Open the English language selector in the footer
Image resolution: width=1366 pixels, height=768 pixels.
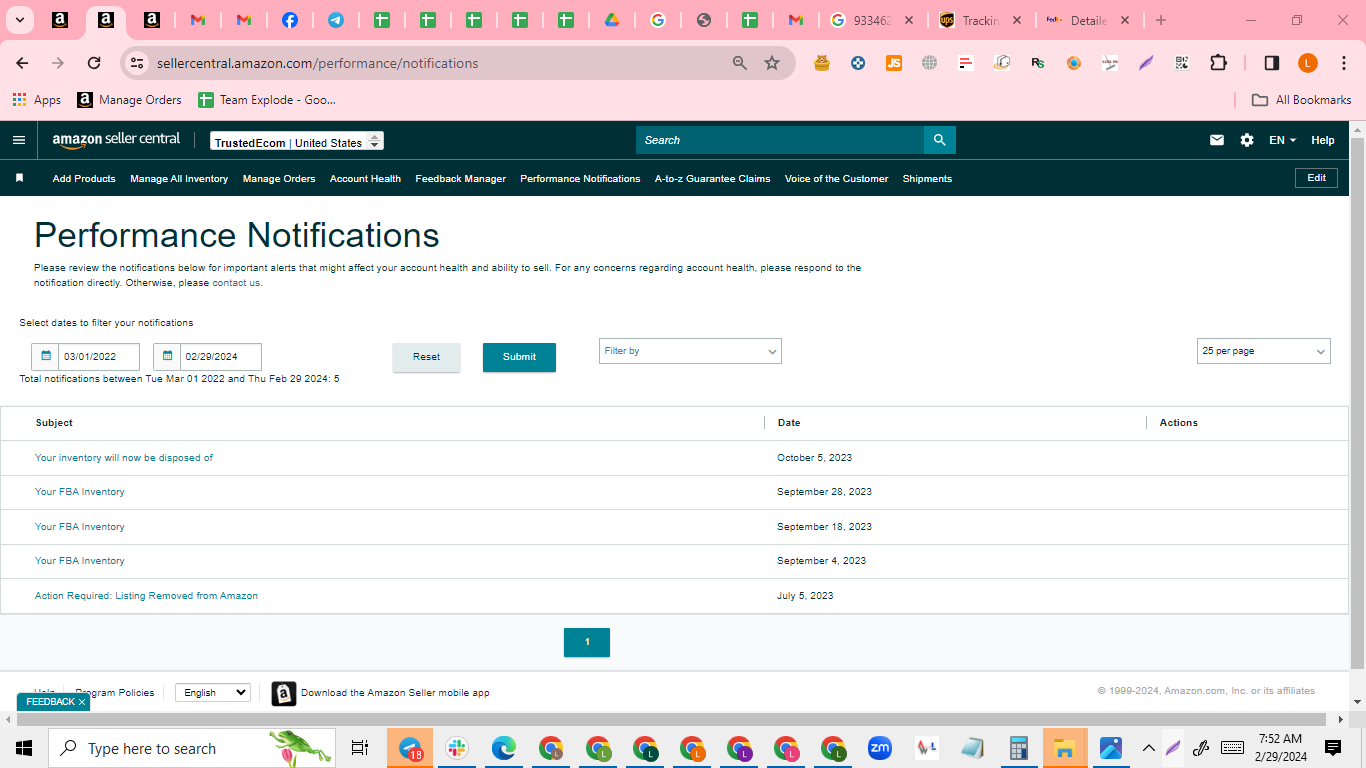click(213, 692)
